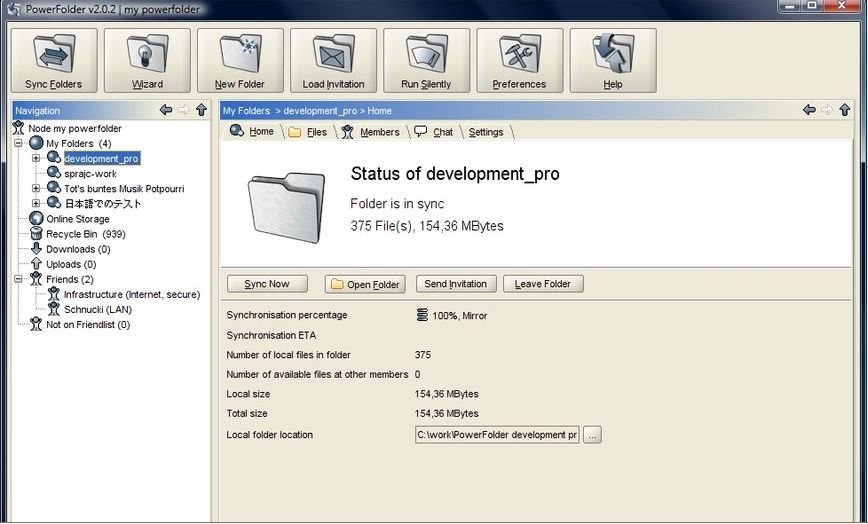Click Run Silently in the toolbar

pyautogui.click(x=426, y=61)
